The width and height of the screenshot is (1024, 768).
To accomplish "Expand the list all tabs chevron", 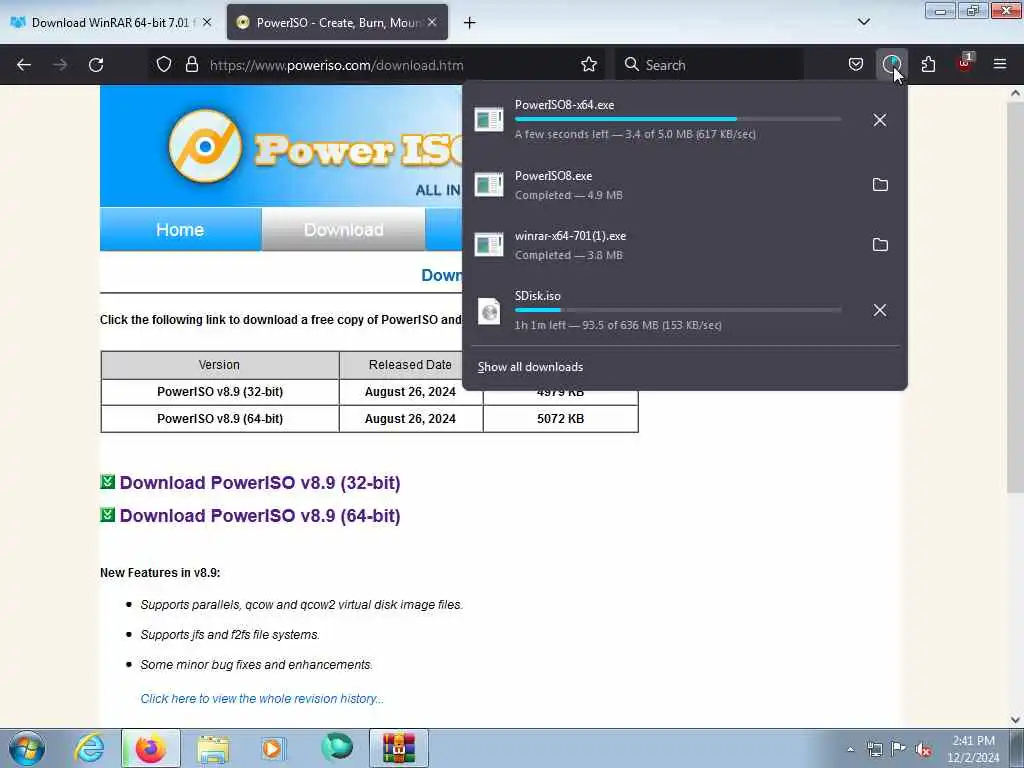I will pyautogui.click(x=863, y=22).
